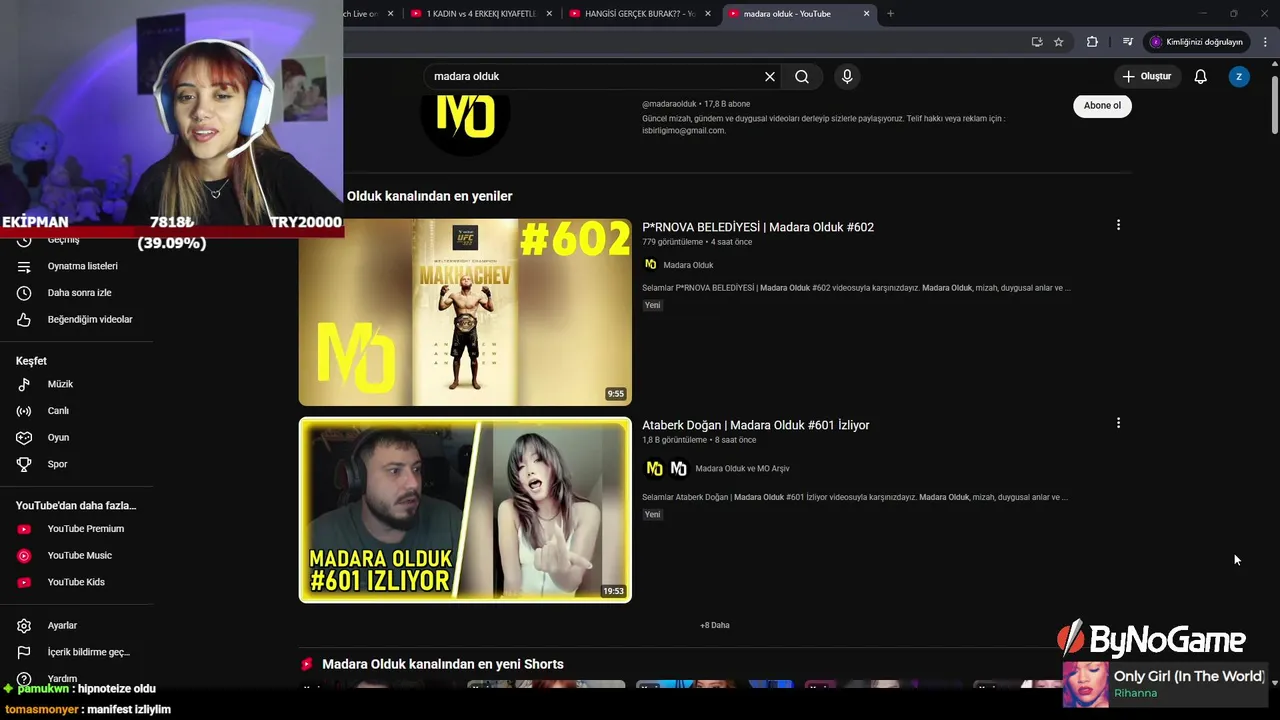Open options menu for Madara Olduk #601 İzliyor video

(1118, 423)
